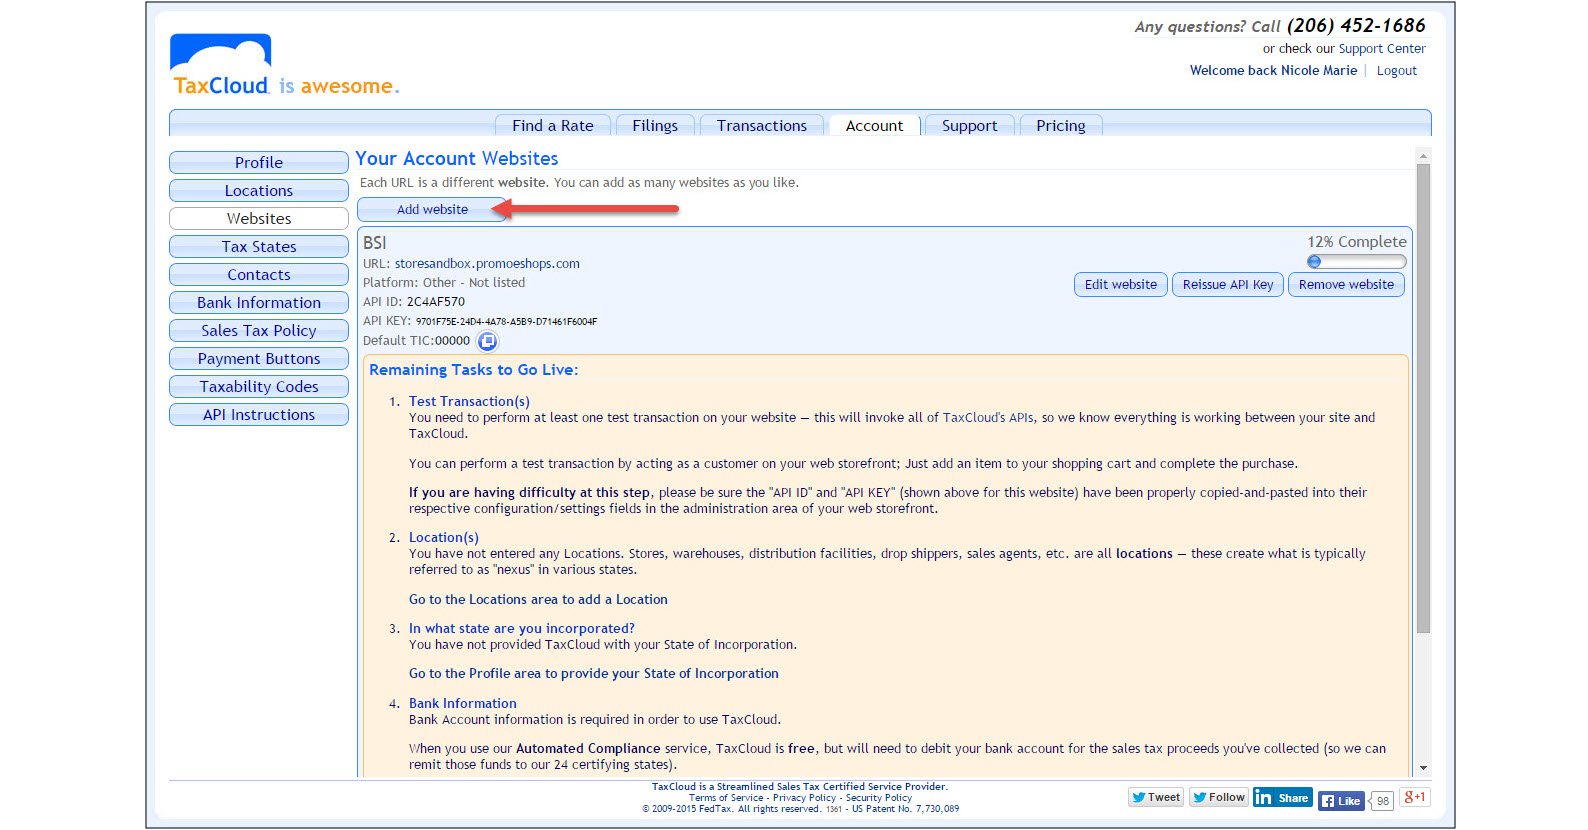1588x830 pixels.
Task: Open the Pricing tab
Action: coord(1061,125)
